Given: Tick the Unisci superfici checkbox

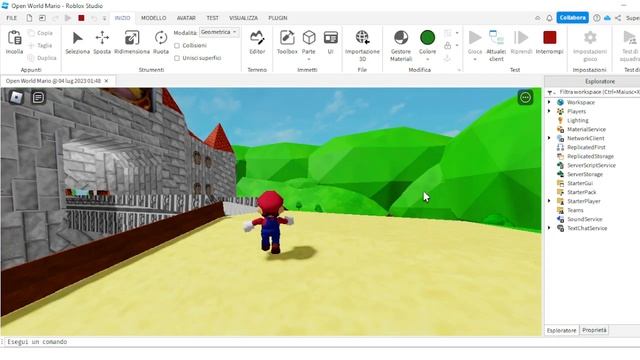Looking at the screenshot, I should (177, 58).
